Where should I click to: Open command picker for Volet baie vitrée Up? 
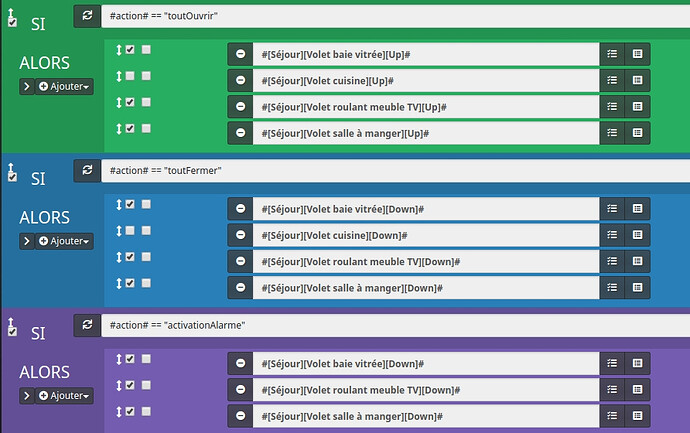[x=637, y=54]
